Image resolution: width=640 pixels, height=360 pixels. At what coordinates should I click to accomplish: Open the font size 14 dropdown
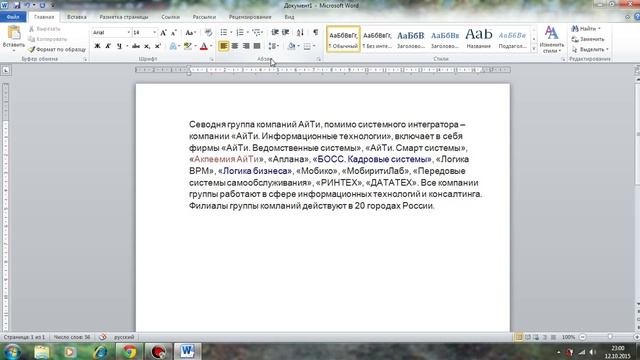(154, 32)
